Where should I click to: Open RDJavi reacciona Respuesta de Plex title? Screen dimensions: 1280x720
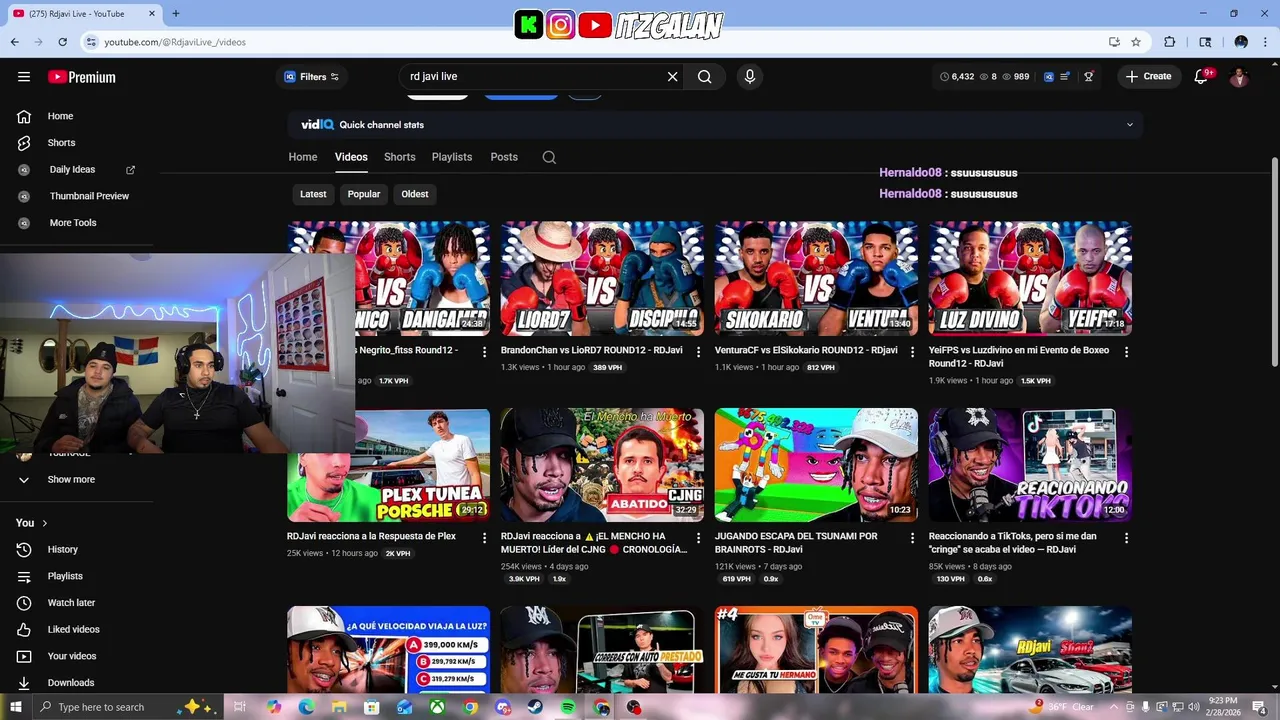[x=371, y=537]
